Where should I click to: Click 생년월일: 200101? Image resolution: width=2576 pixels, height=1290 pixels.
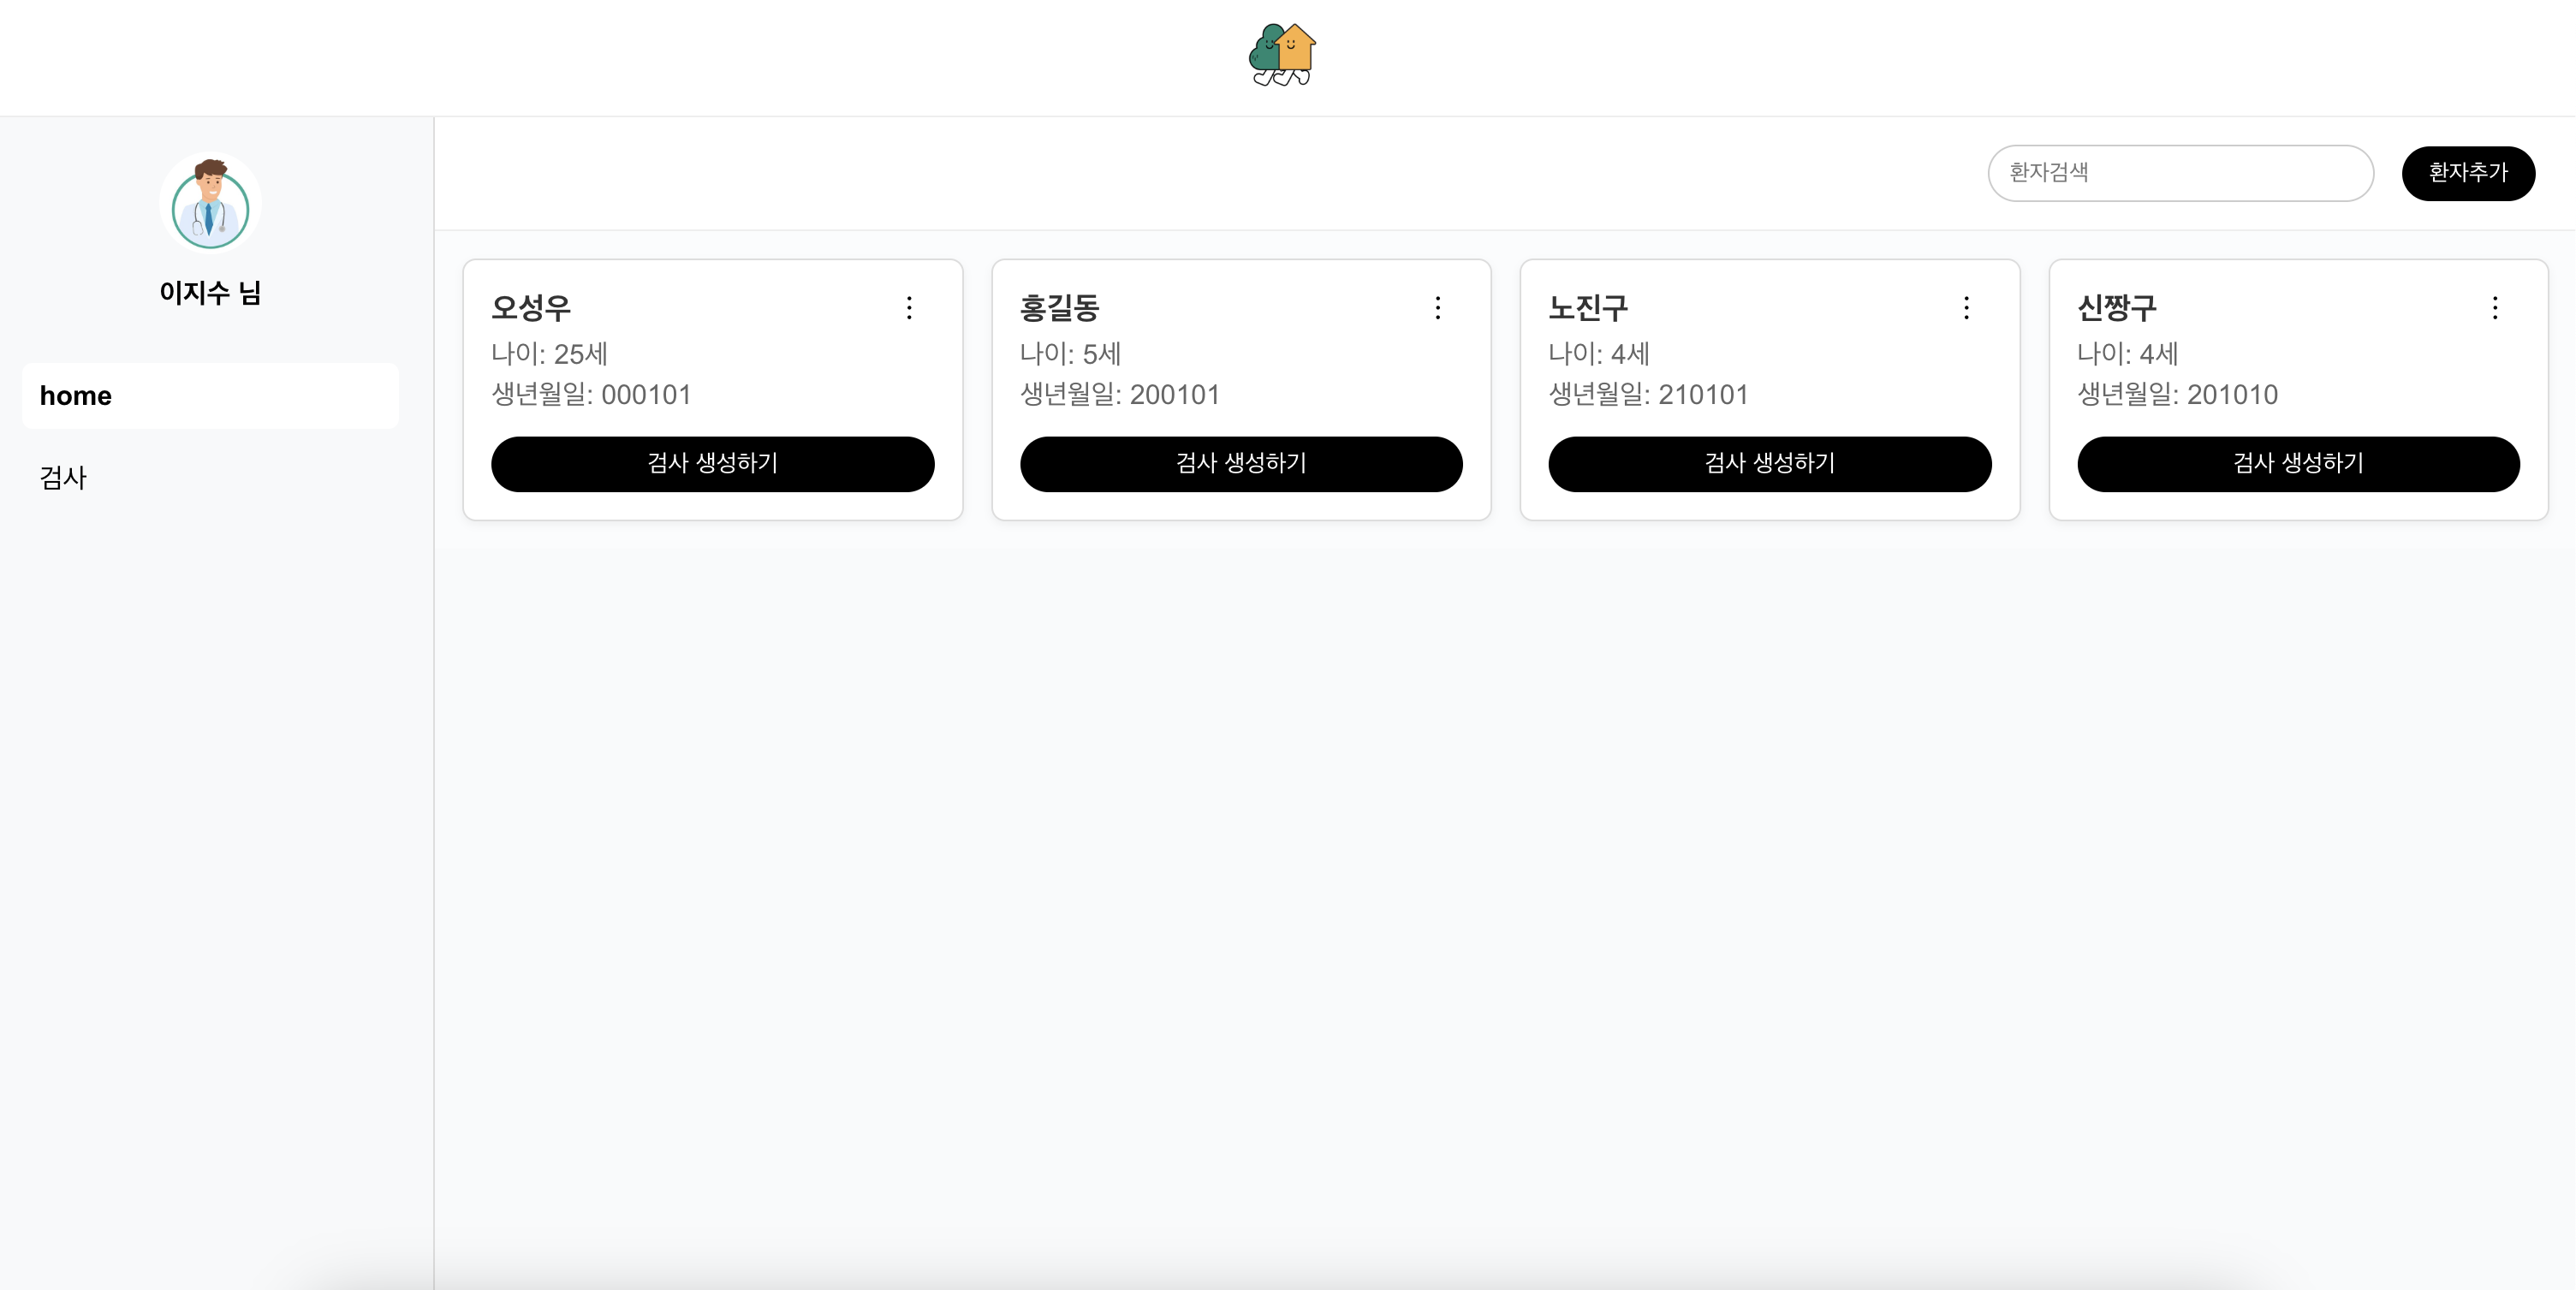coord(1119,395)
